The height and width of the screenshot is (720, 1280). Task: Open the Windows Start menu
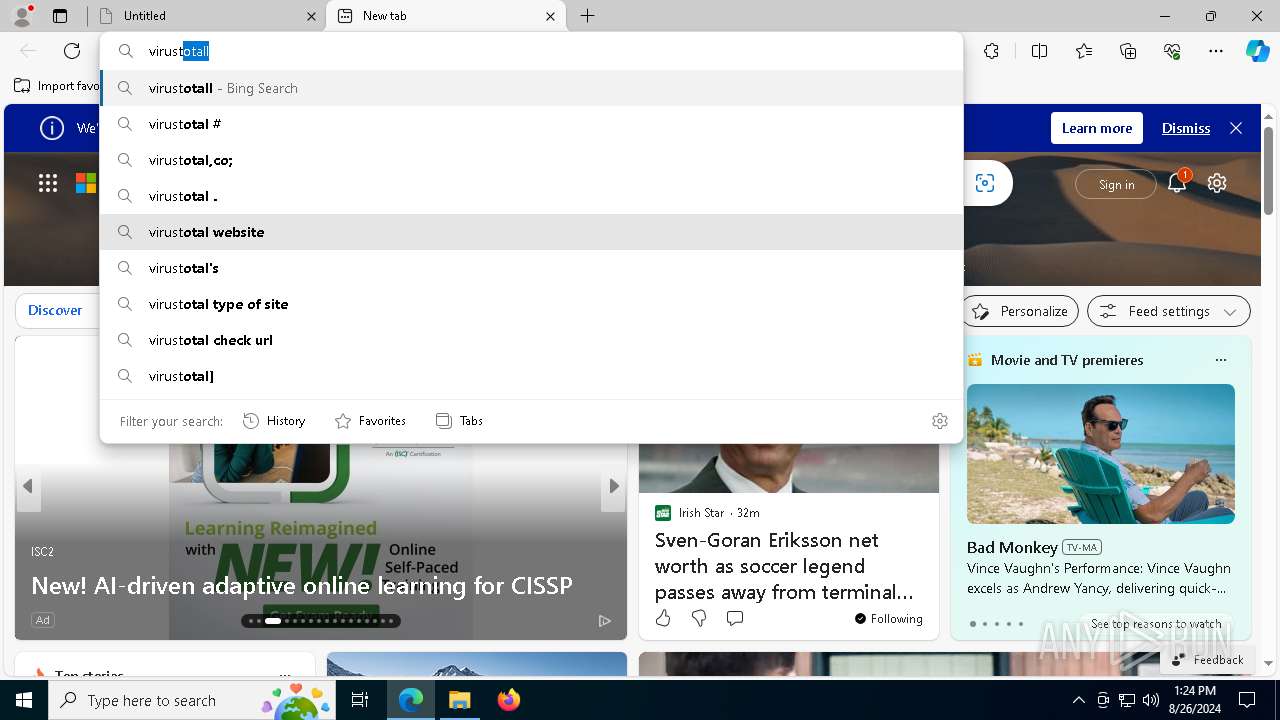[24, 700]
